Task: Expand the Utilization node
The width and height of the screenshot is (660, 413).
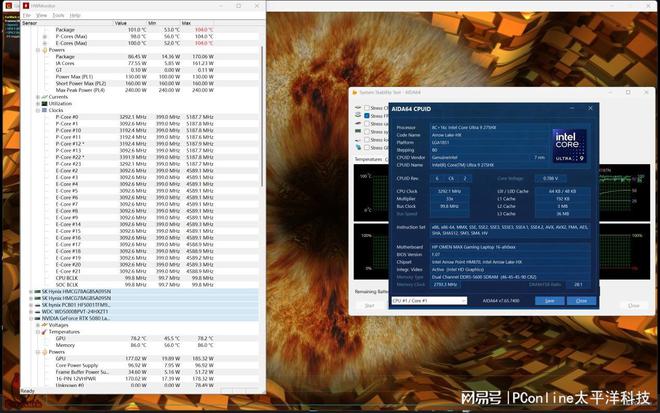Action: [38, 104]
